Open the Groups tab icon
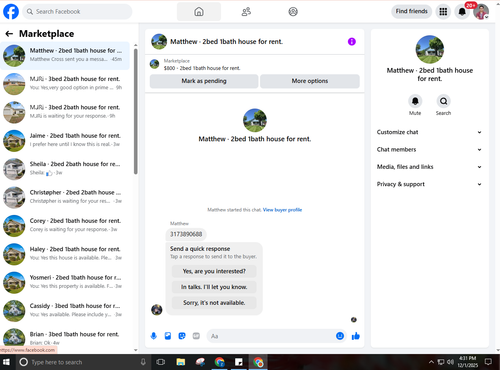This screenshot has height=370, width=500. [293, 12]
